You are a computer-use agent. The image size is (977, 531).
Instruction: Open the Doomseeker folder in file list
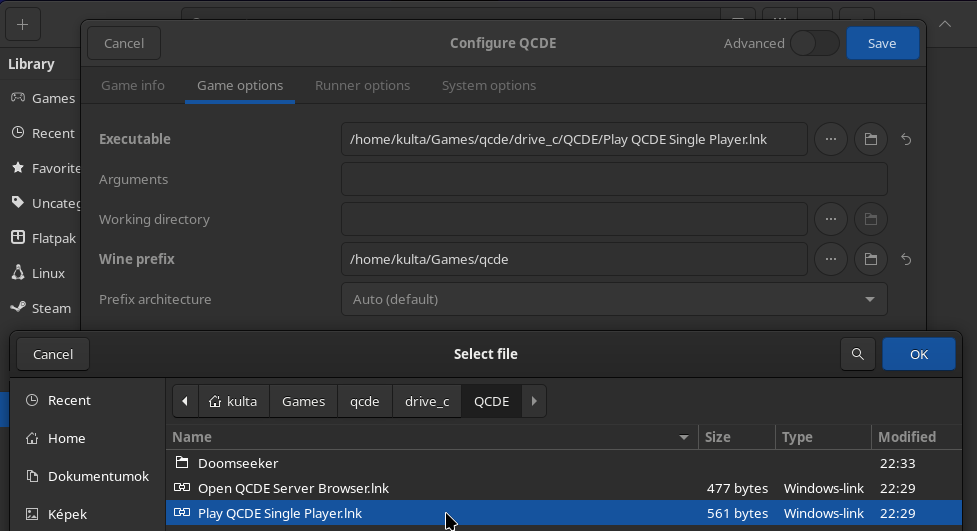coord(238,463)
